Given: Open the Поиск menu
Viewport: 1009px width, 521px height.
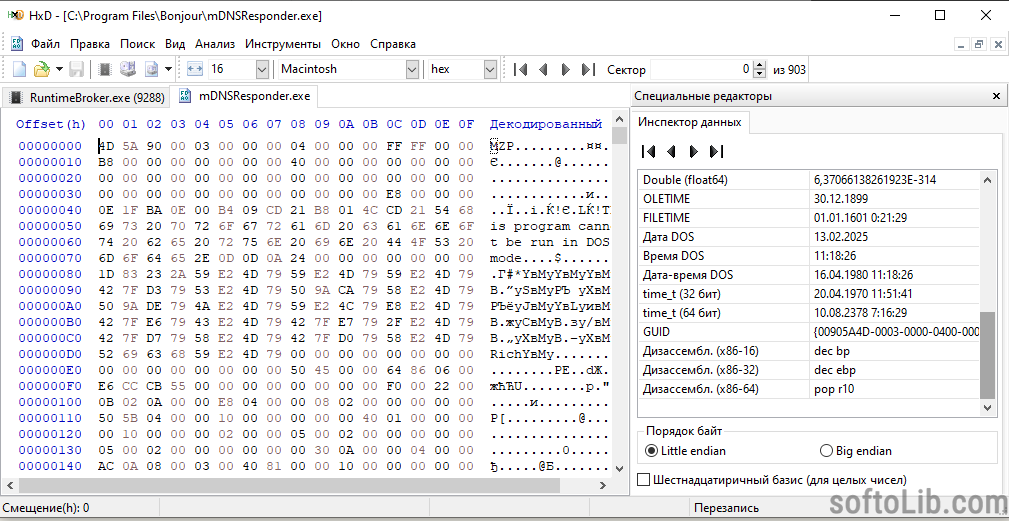Looking at the screenshot, I should coord(137,44).
